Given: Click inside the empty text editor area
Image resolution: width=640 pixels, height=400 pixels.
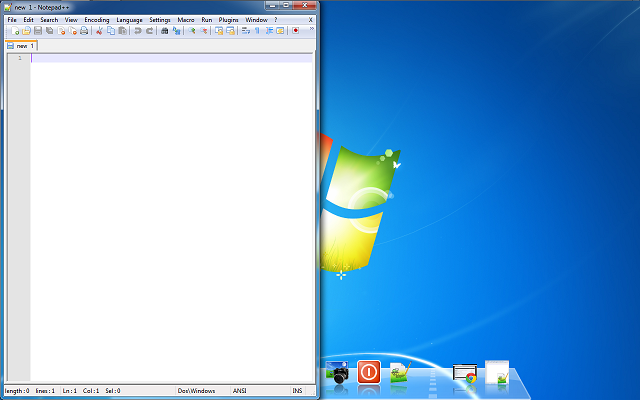Looking at the screenshot, I should pyautogui.click(x=170, y=200).
